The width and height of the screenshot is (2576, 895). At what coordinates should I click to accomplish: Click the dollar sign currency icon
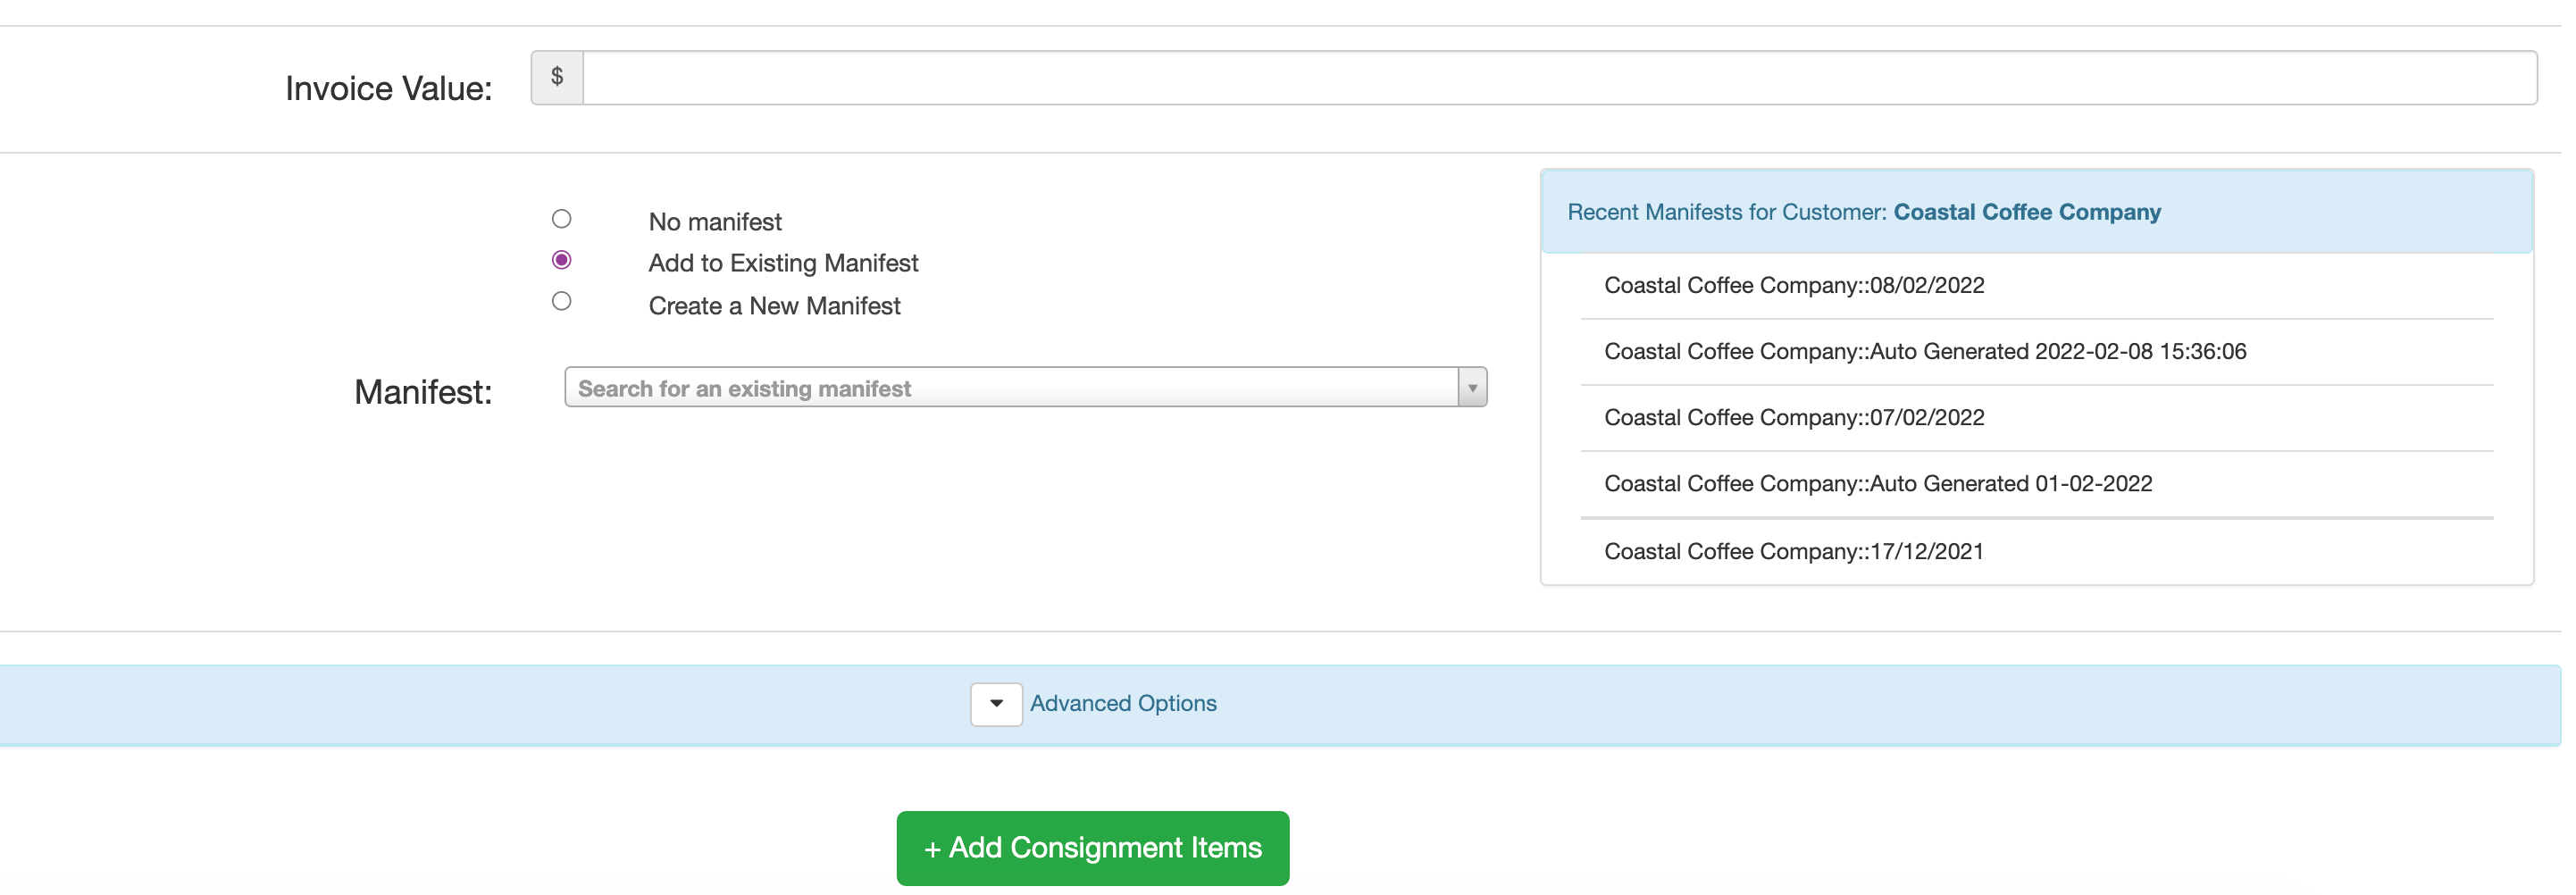[557, 77]
